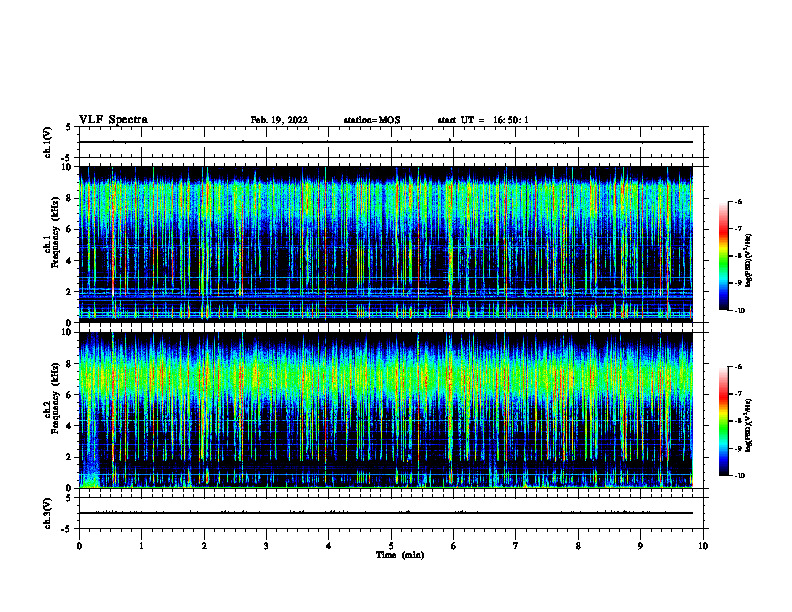Click inside the ch.2 spectrogram panel

[386, 410]
